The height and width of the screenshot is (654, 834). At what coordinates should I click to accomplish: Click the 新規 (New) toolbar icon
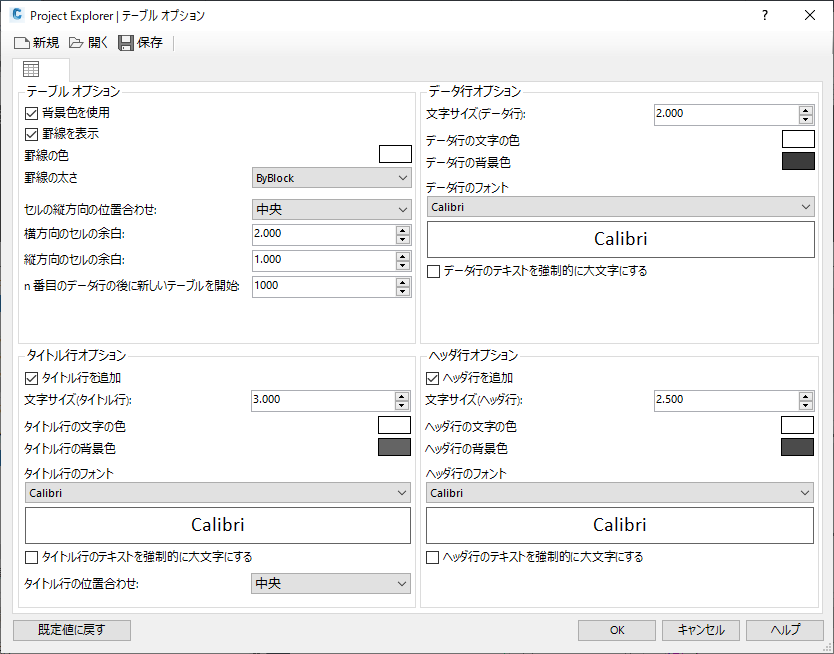point(22,43)
